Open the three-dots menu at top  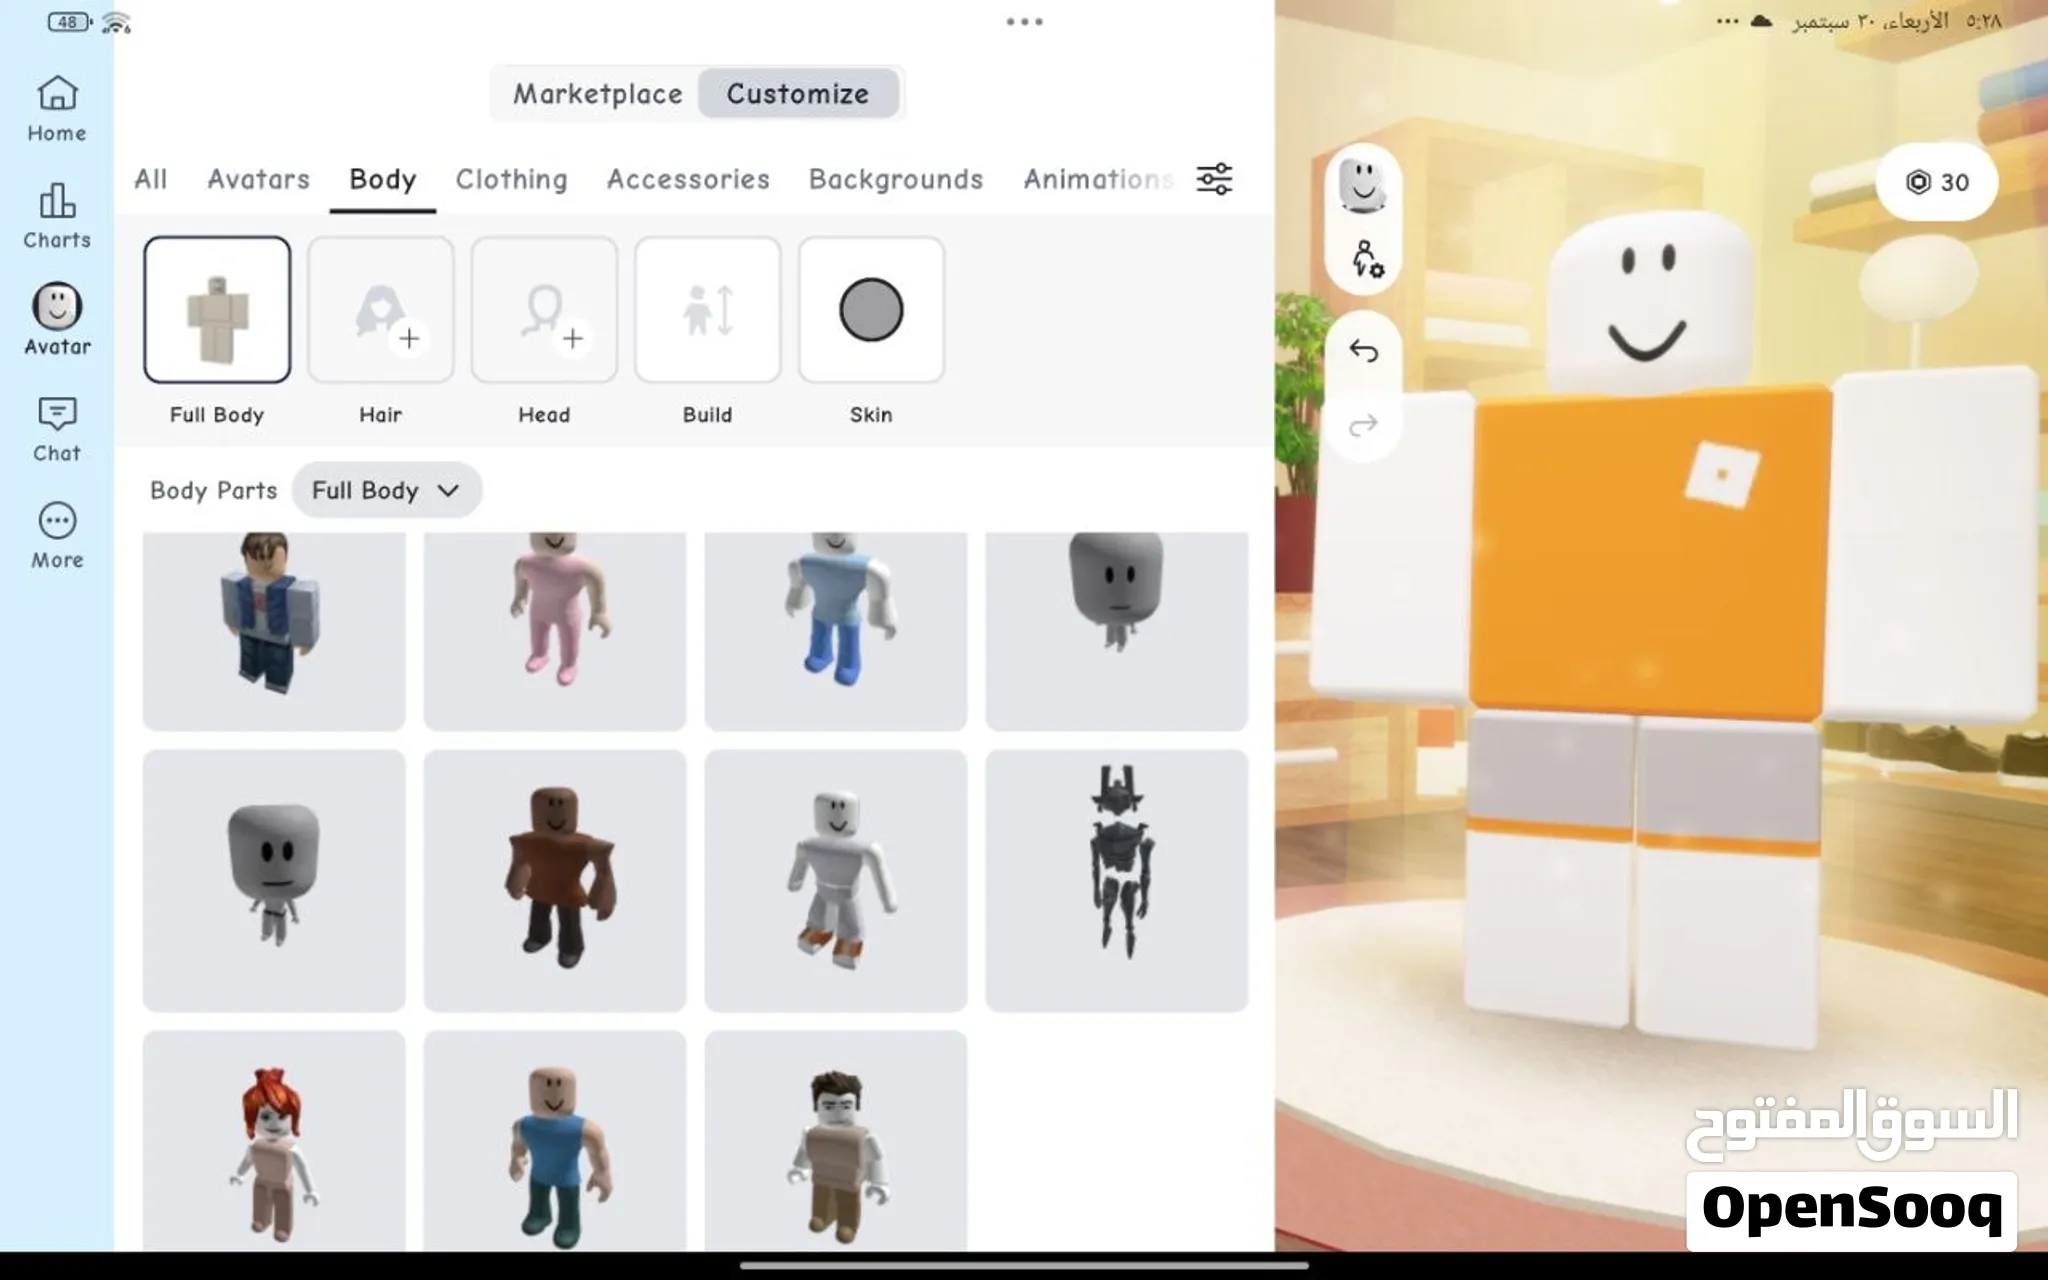[1024, 21]
